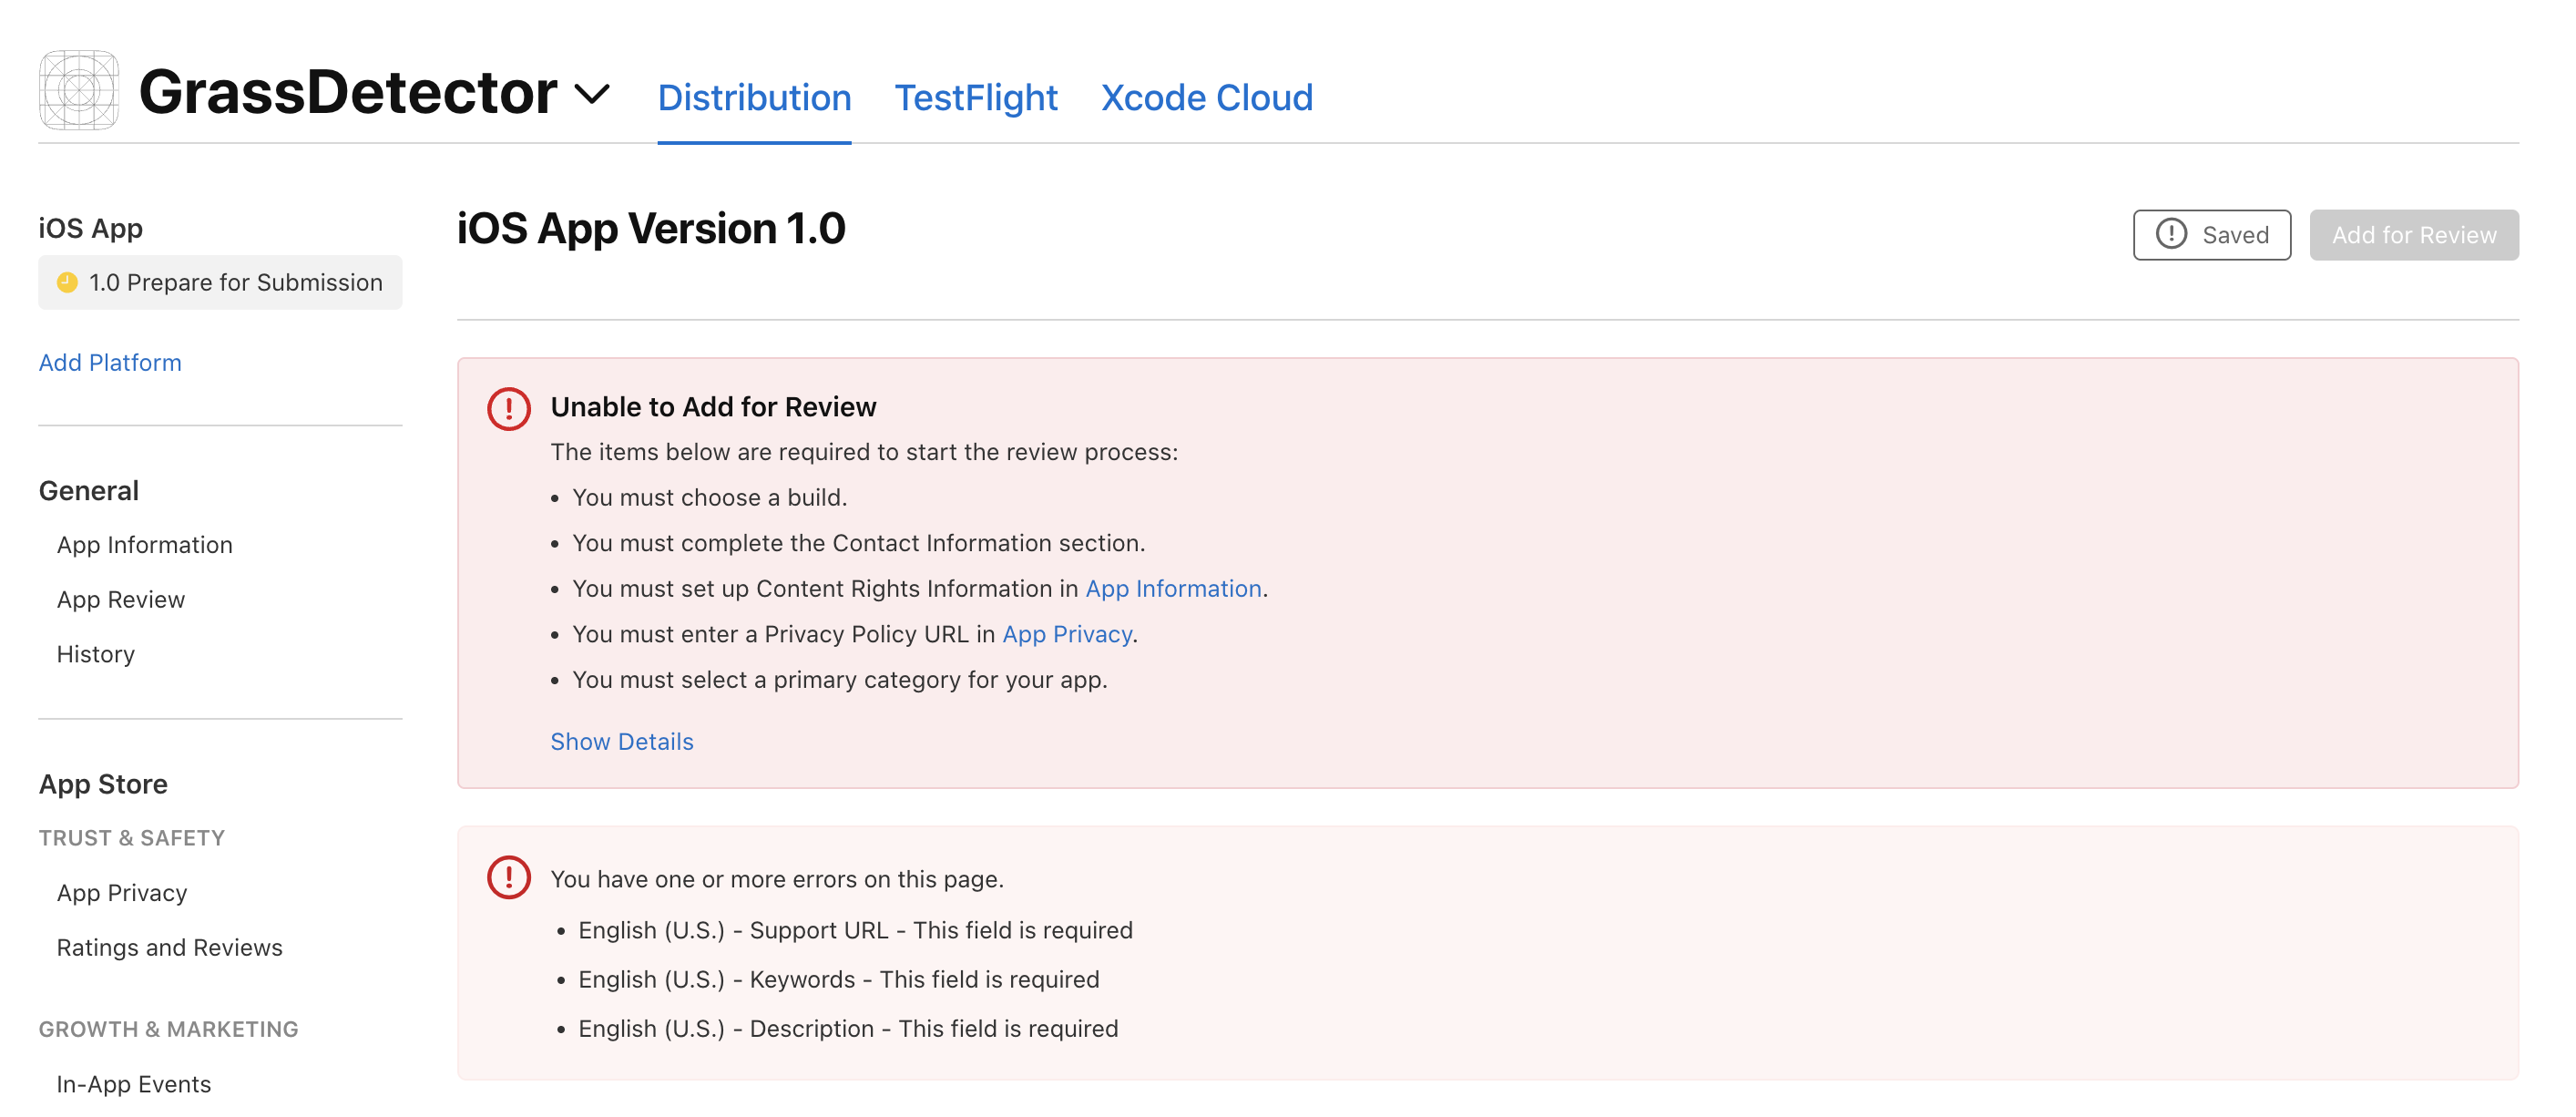Select 1.0 Prepare for Submission sidebar item

click(220, 282)
